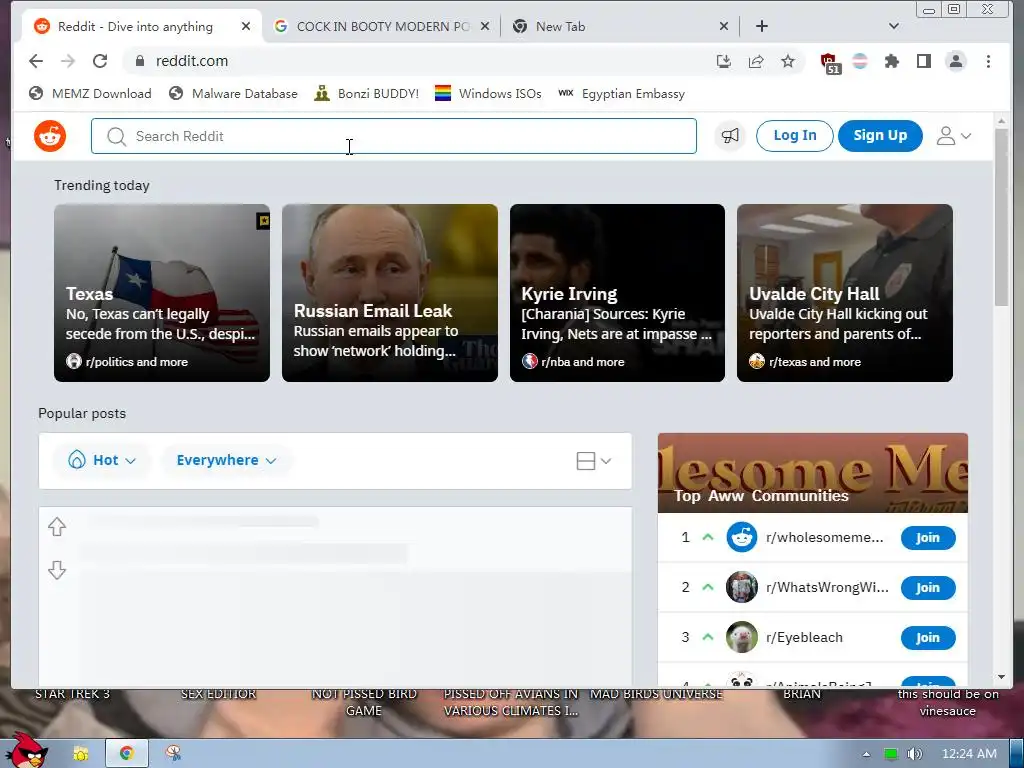This screenshot has height=768, width=1024.
Task: Join r/WhatsWrongWi... community
Action: coord(928,588)
